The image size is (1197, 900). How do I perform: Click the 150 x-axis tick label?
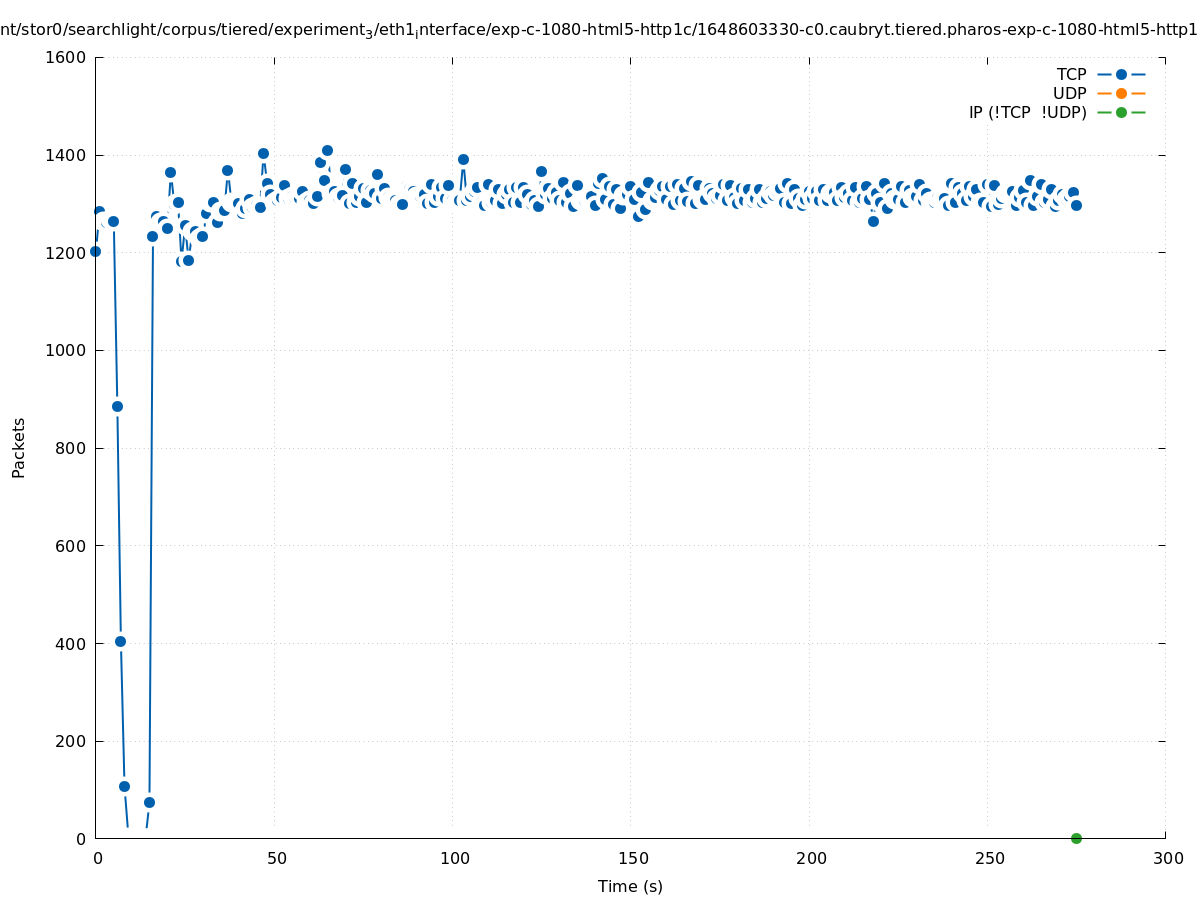coord(631,858)
